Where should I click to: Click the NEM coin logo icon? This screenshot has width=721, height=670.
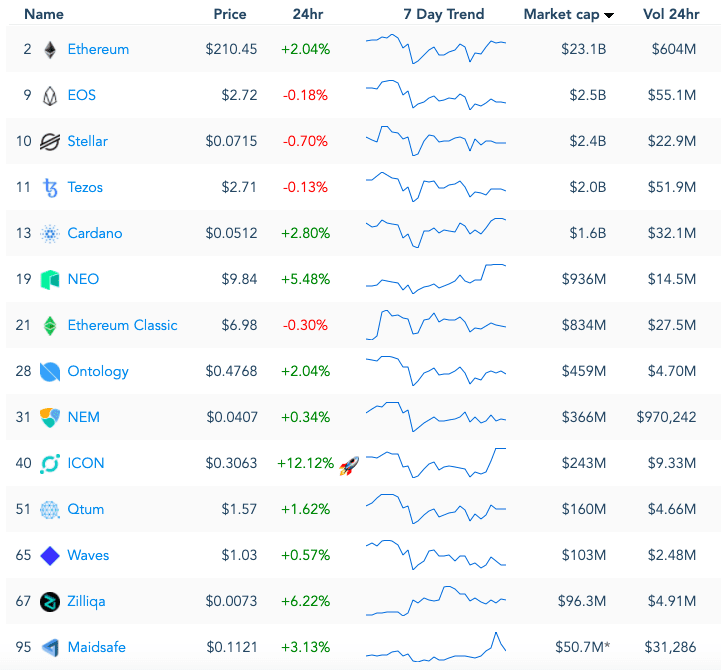click(50, 418)
